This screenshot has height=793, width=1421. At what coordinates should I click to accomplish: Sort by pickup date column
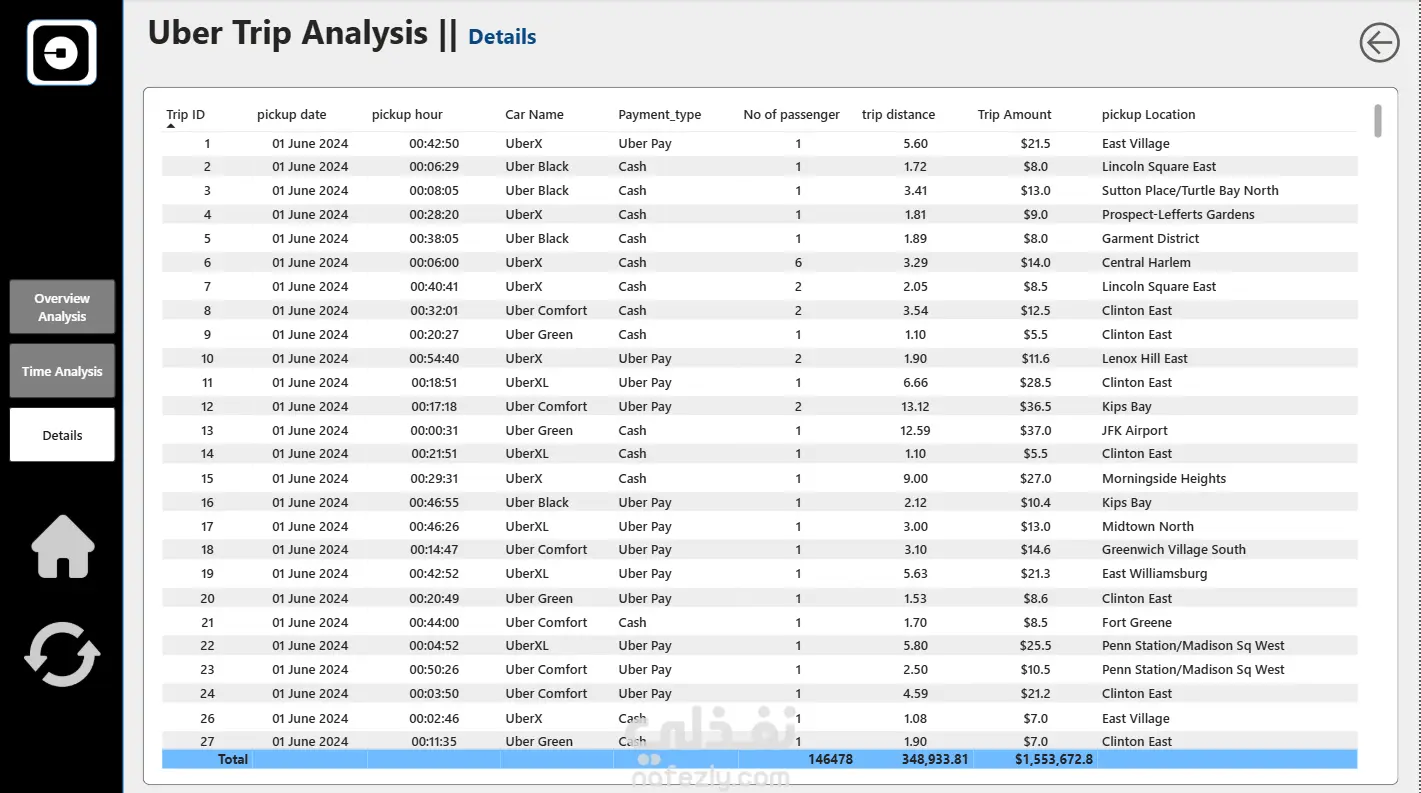pyautogui.click(x=292, y=114)
